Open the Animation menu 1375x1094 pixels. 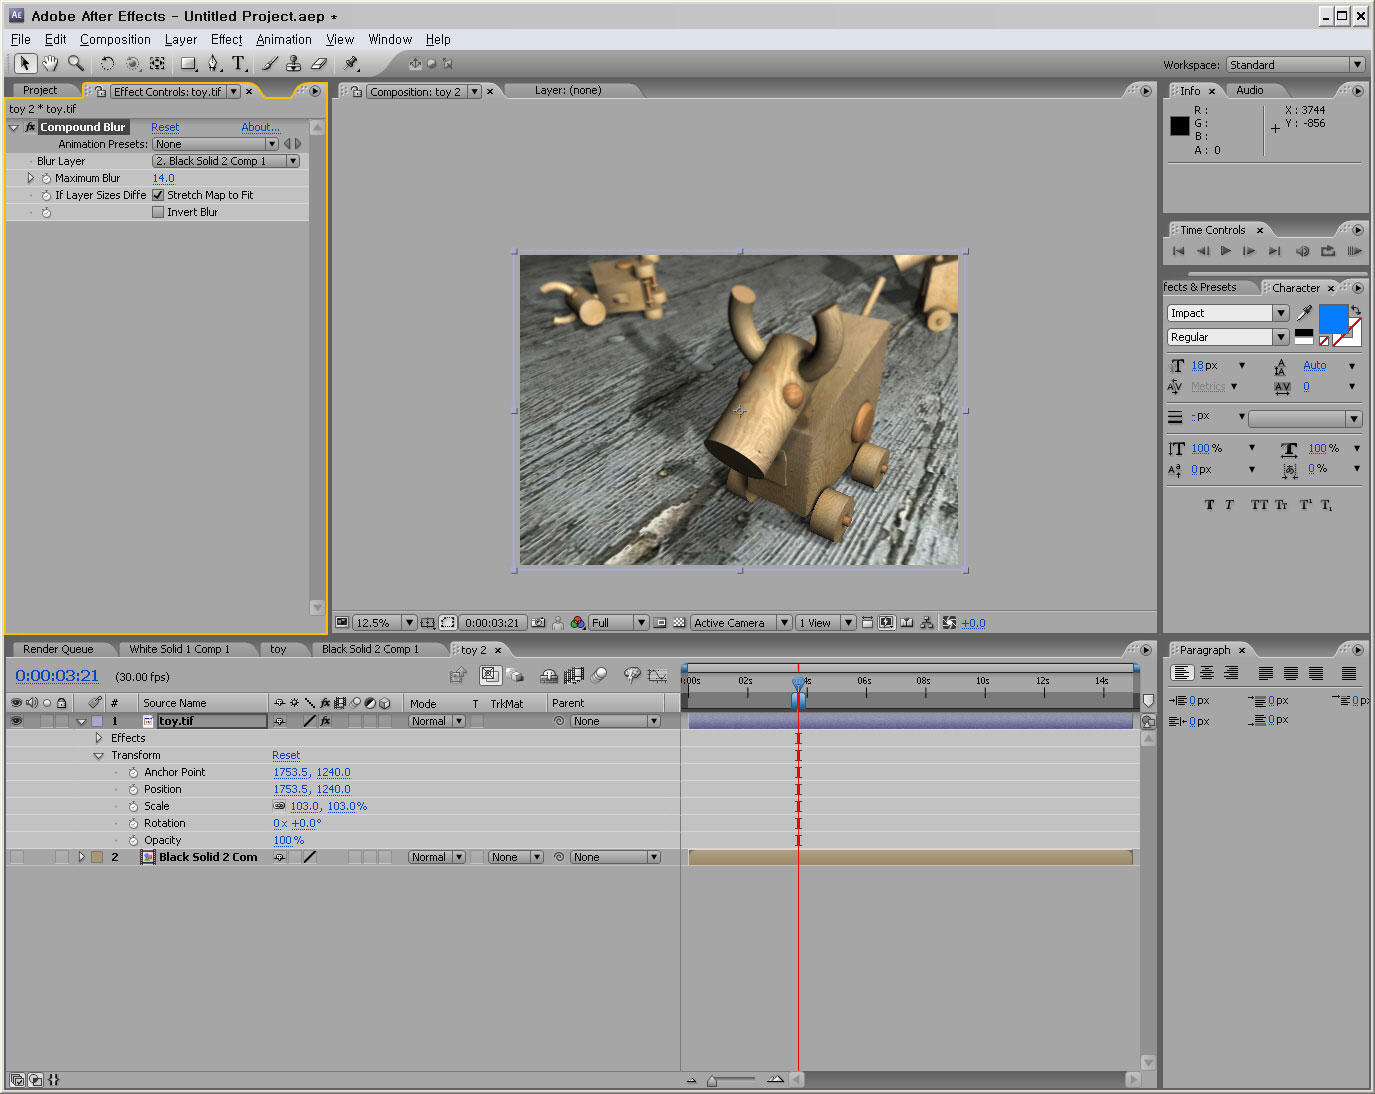pos(284,40)
